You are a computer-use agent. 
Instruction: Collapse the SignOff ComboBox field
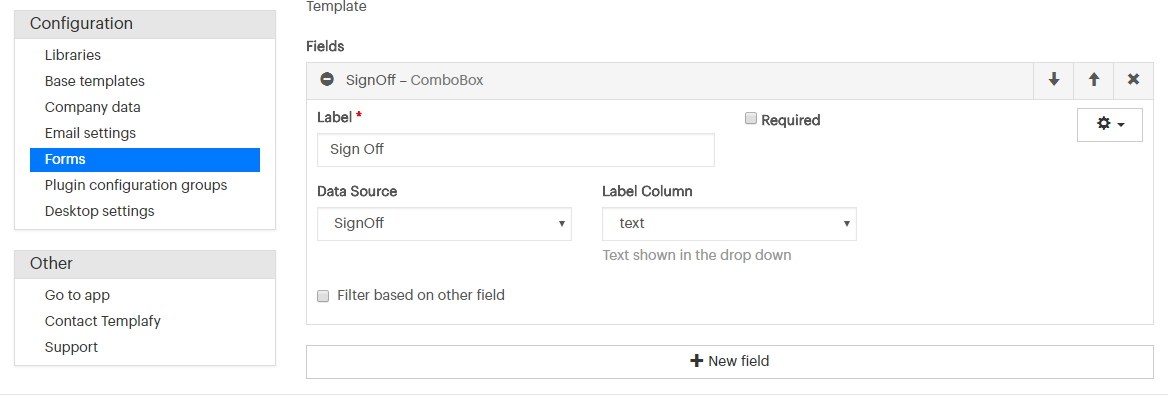pos(326,79)
